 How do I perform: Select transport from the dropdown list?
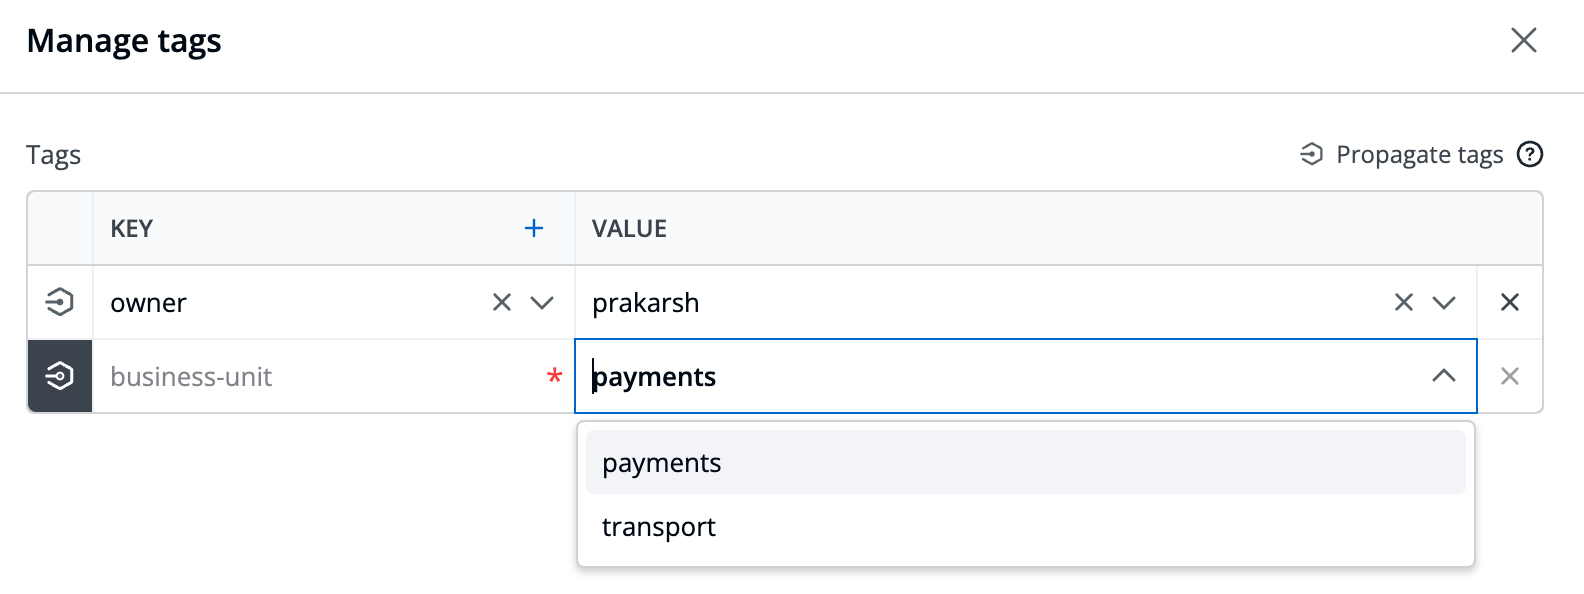coord(1026,526)
